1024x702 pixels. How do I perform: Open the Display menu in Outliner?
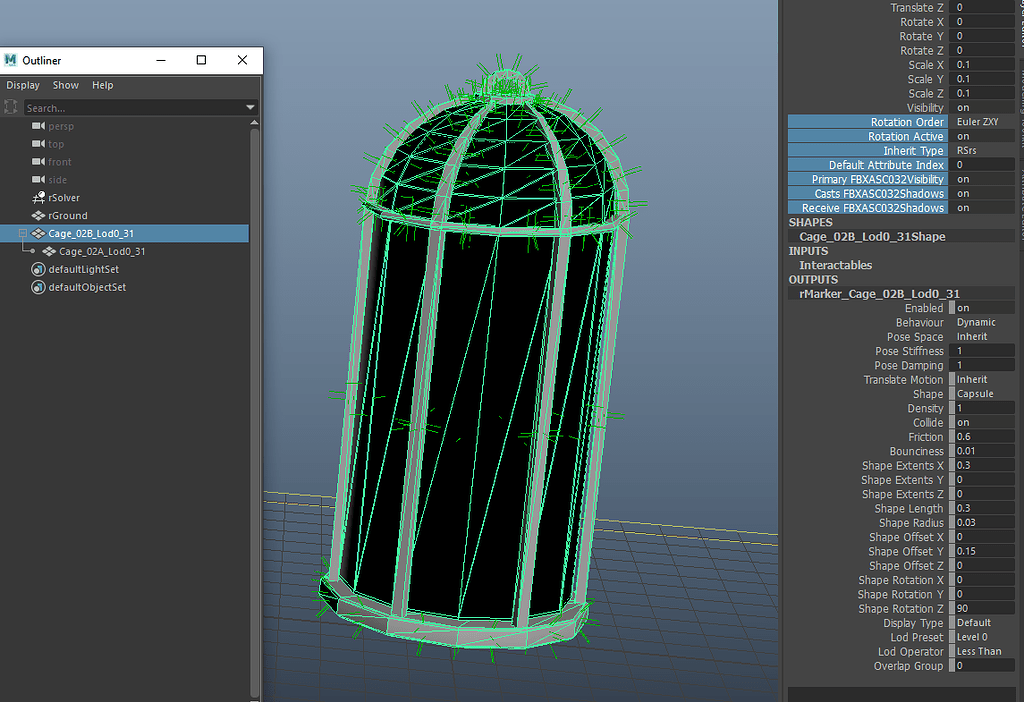[x=22, y=84]
